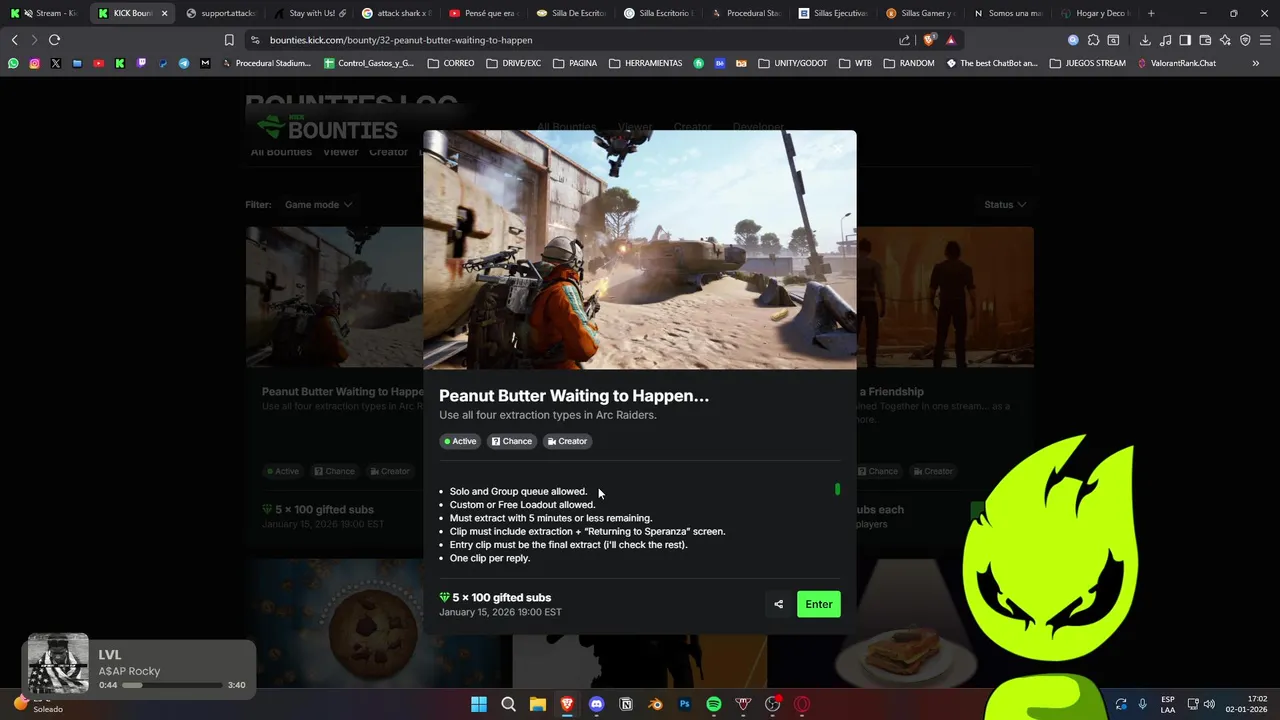Show hidden bookmarks chevron

[1255, 63]
